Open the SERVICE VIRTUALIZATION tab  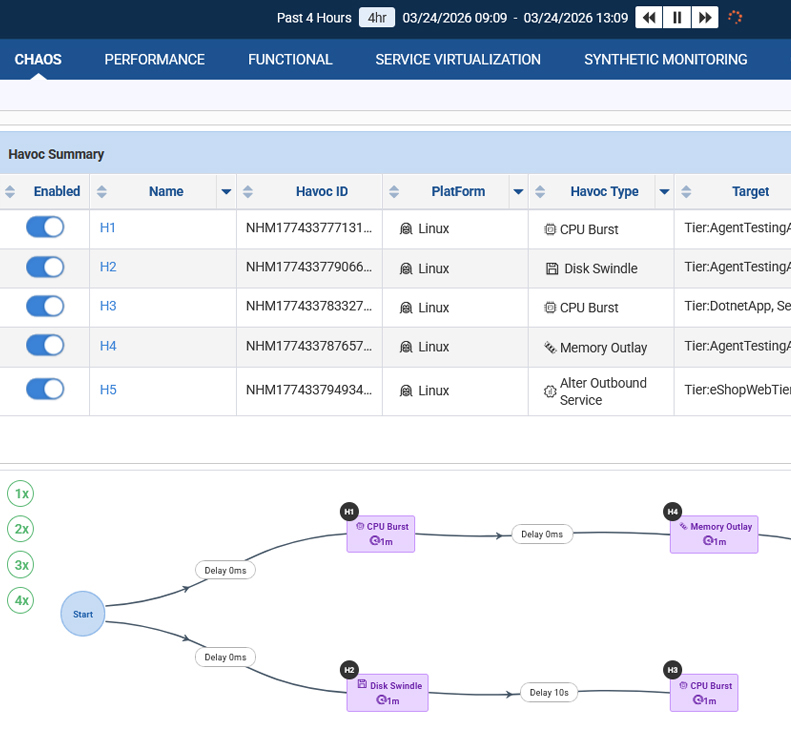tap(458, 60)
